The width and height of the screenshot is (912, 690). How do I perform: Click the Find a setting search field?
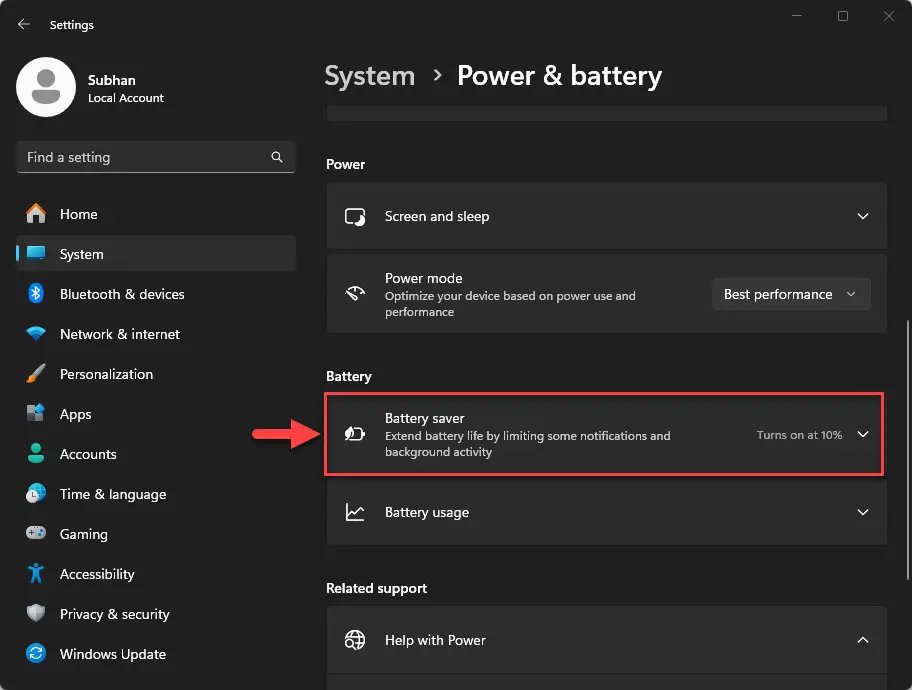pyautogui.click(x=156, y=157)
